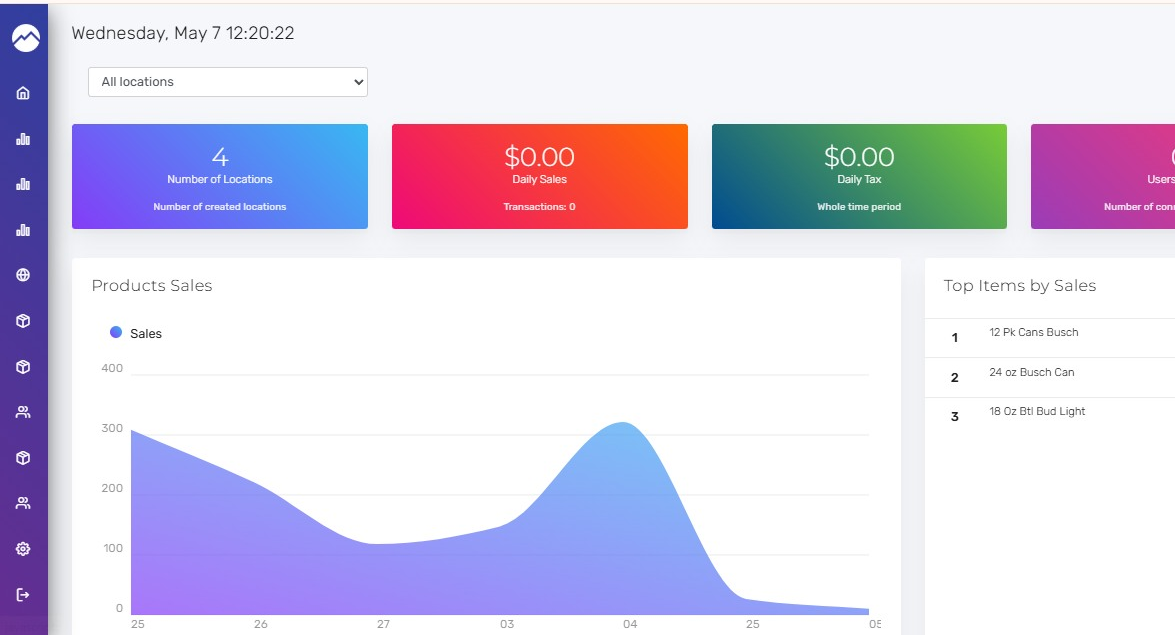
Task: Click rank number 2 in Top Items
Action: coord(955,378)
